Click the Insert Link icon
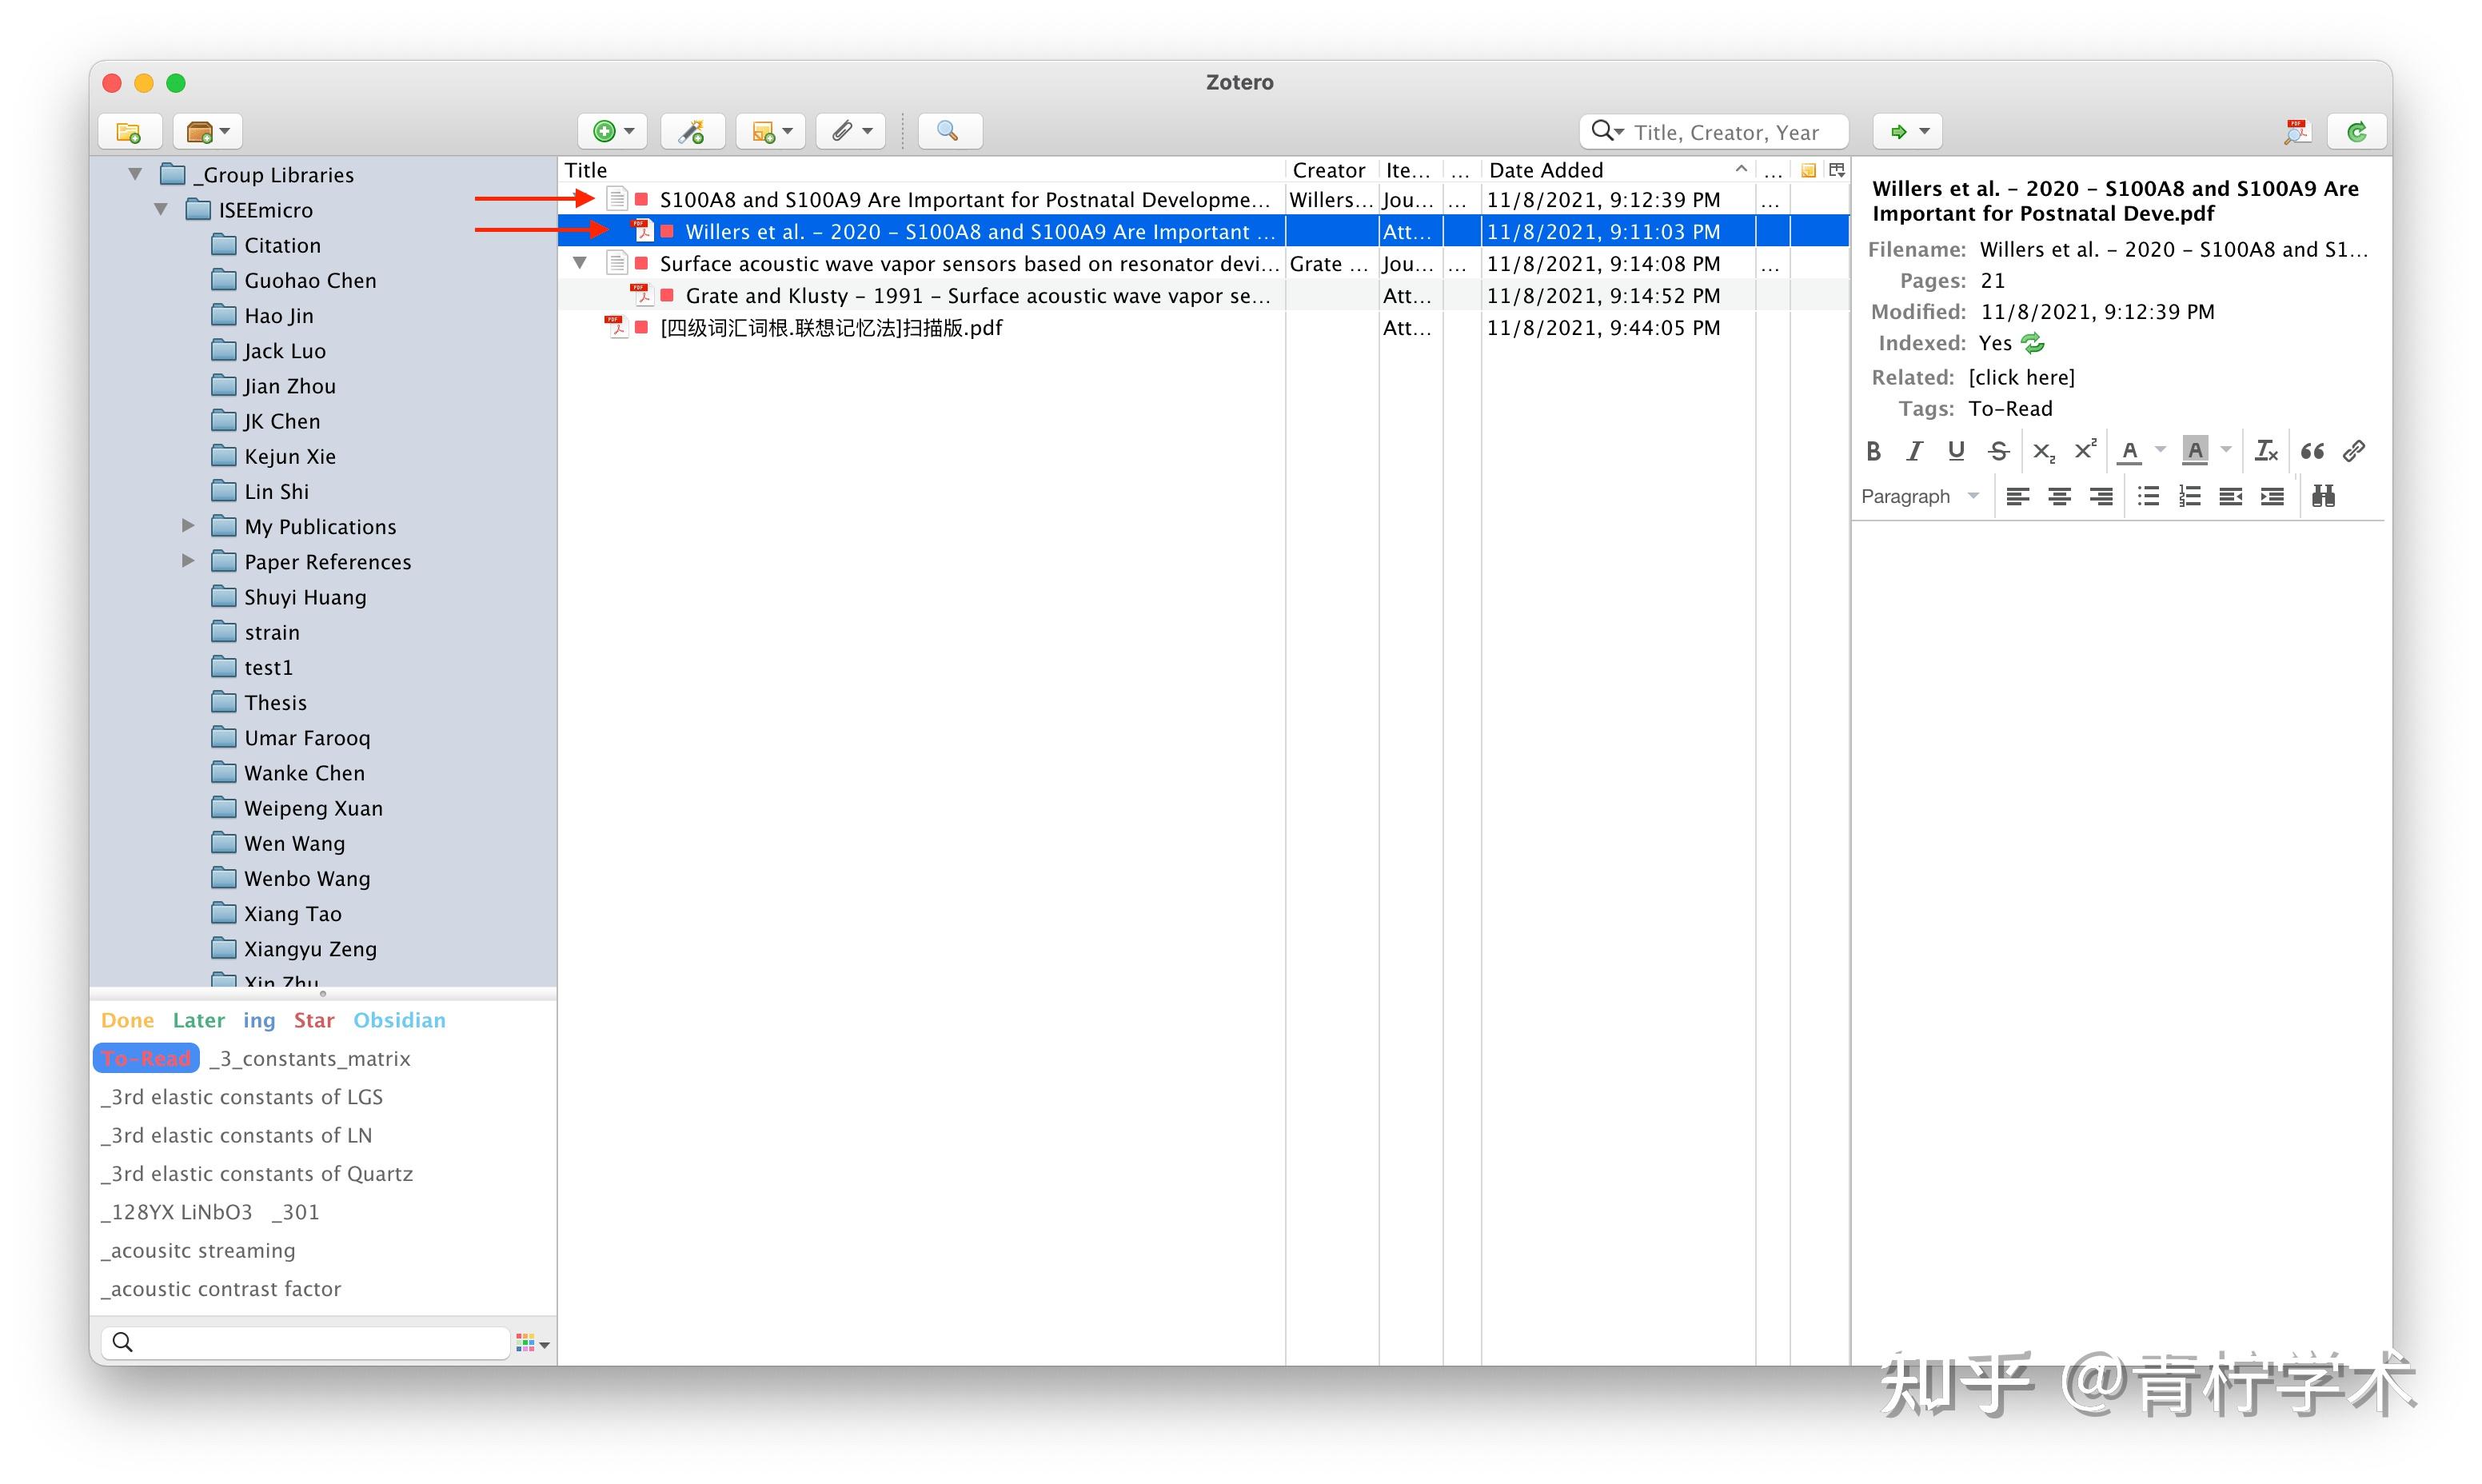Viewport: 2482px width, 1484px height. (2354, 451)
